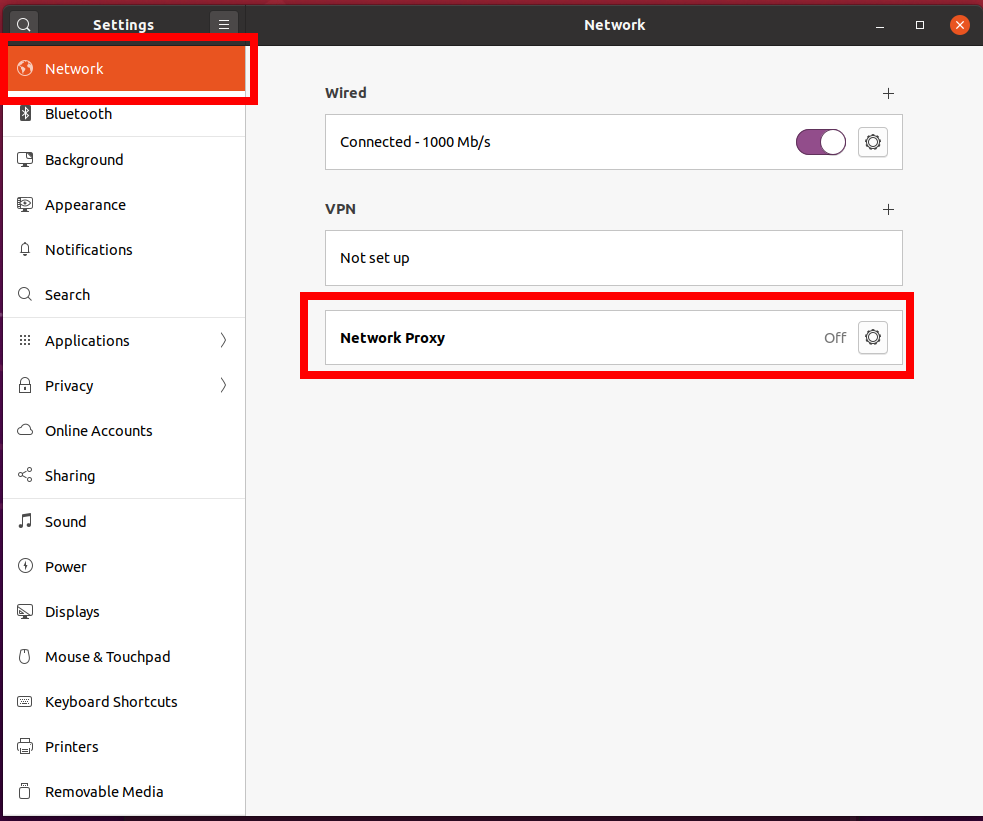Select Keyboard Shortcuts in the sidebar
983x821 pixels.
(111, 701)
